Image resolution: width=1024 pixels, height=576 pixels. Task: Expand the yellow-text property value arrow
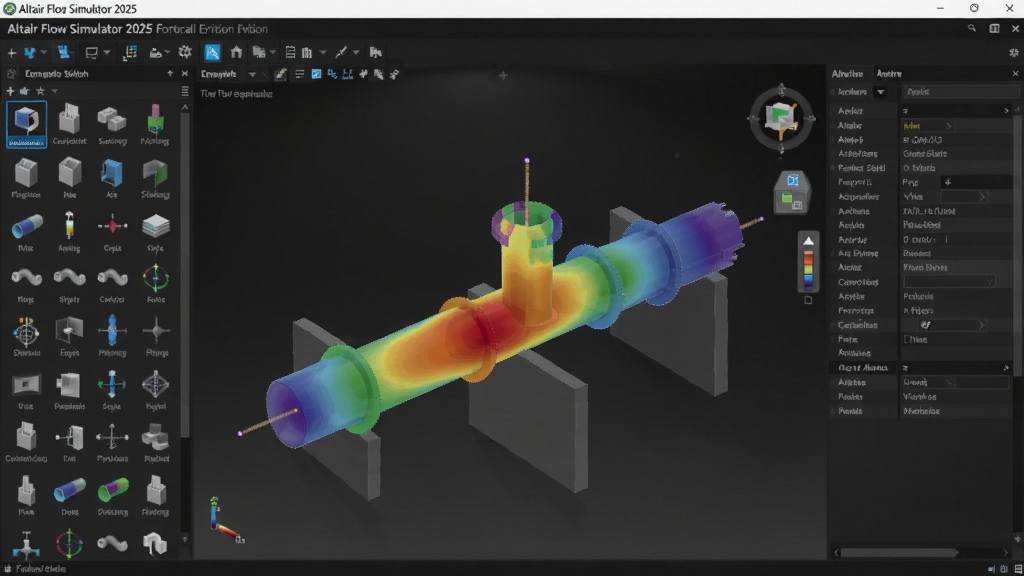point(949,125)
